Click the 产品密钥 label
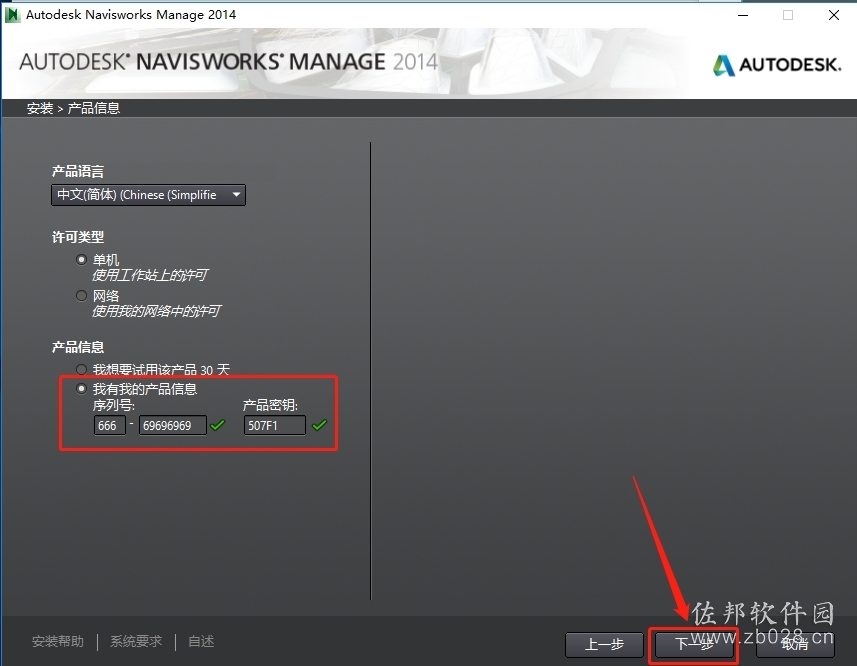The width and height of the screenshot is (857, 666). coord(270,405)
